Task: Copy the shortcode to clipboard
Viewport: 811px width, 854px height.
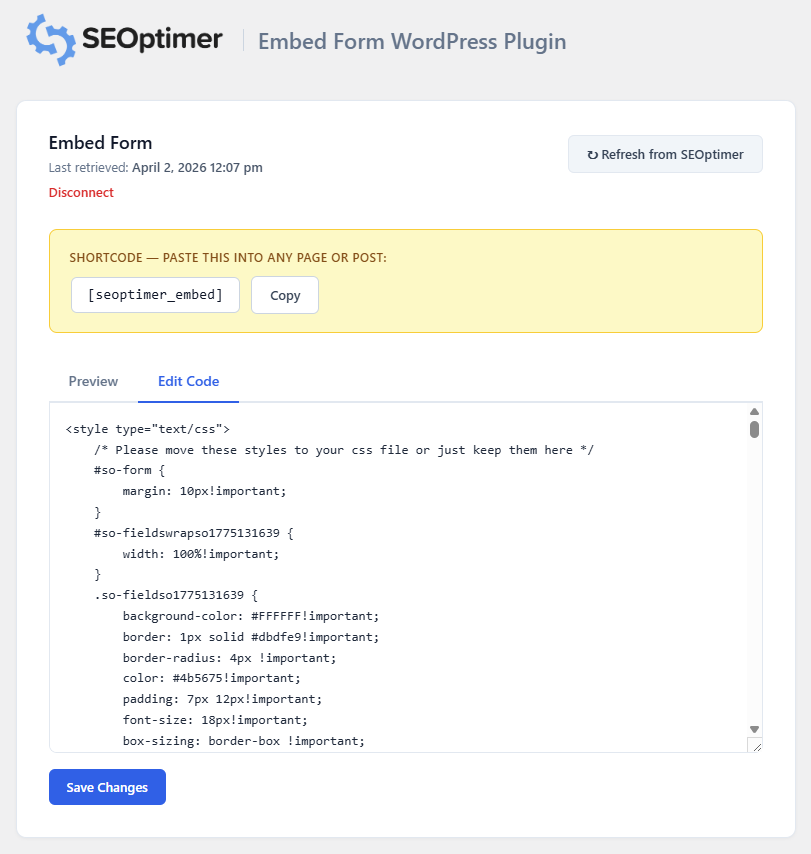Action: coord(284,294)
